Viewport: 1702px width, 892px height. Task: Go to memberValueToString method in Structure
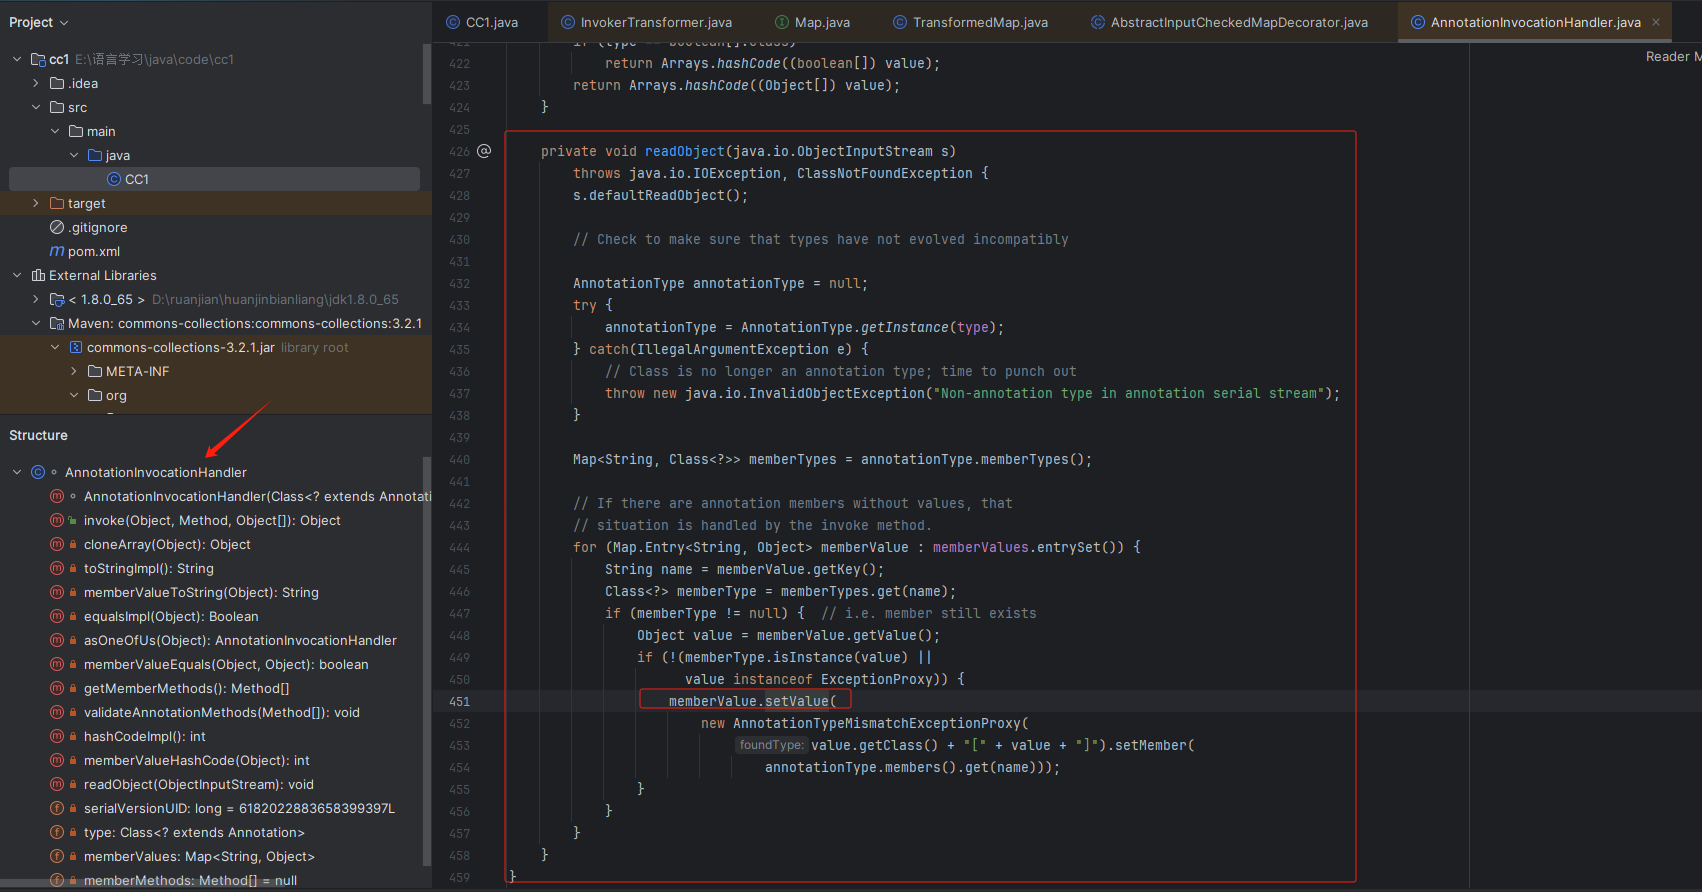click(x=201, y=592)
